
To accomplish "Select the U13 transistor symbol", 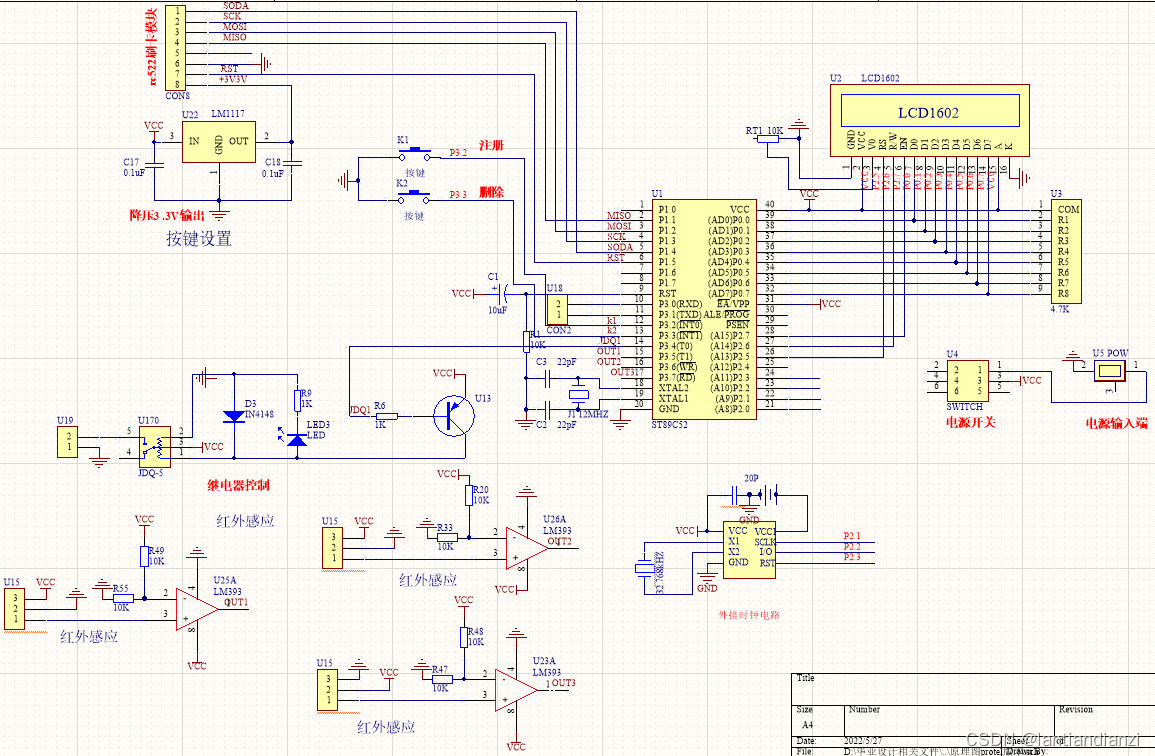I will [454, 416].
